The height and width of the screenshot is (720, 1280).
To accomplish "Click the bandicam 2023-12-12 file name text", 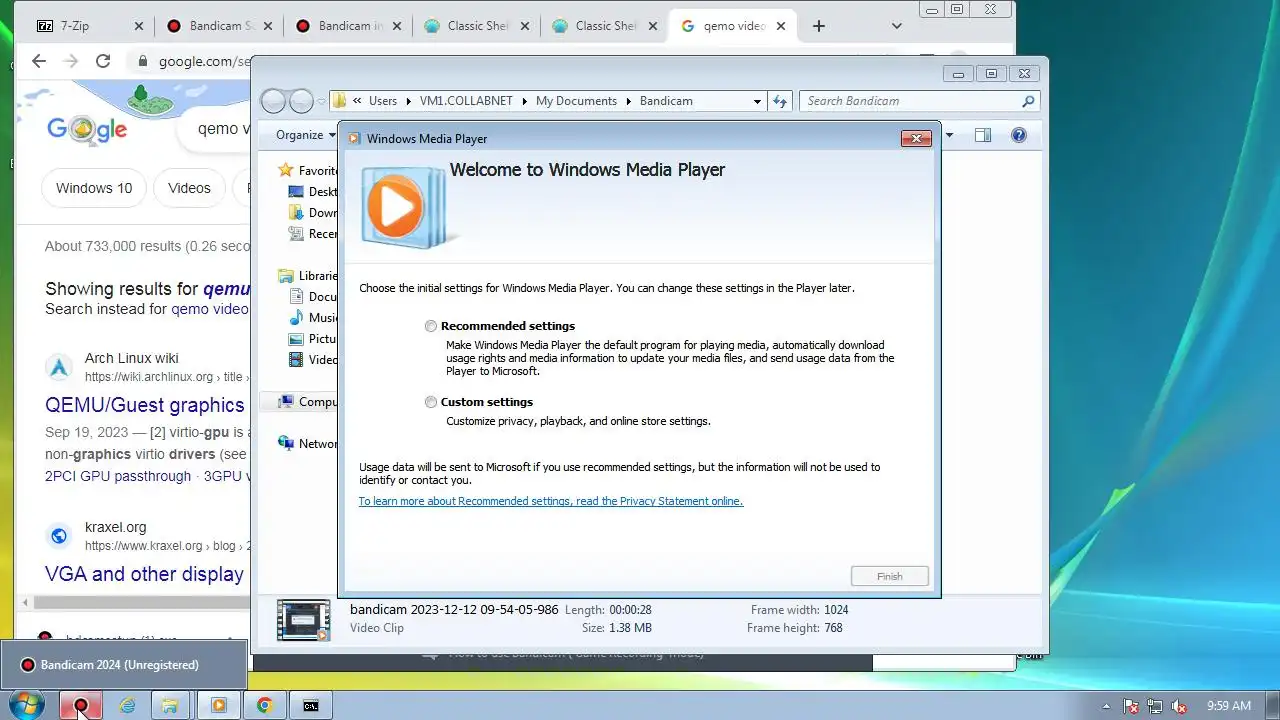I will click(454, 609).
